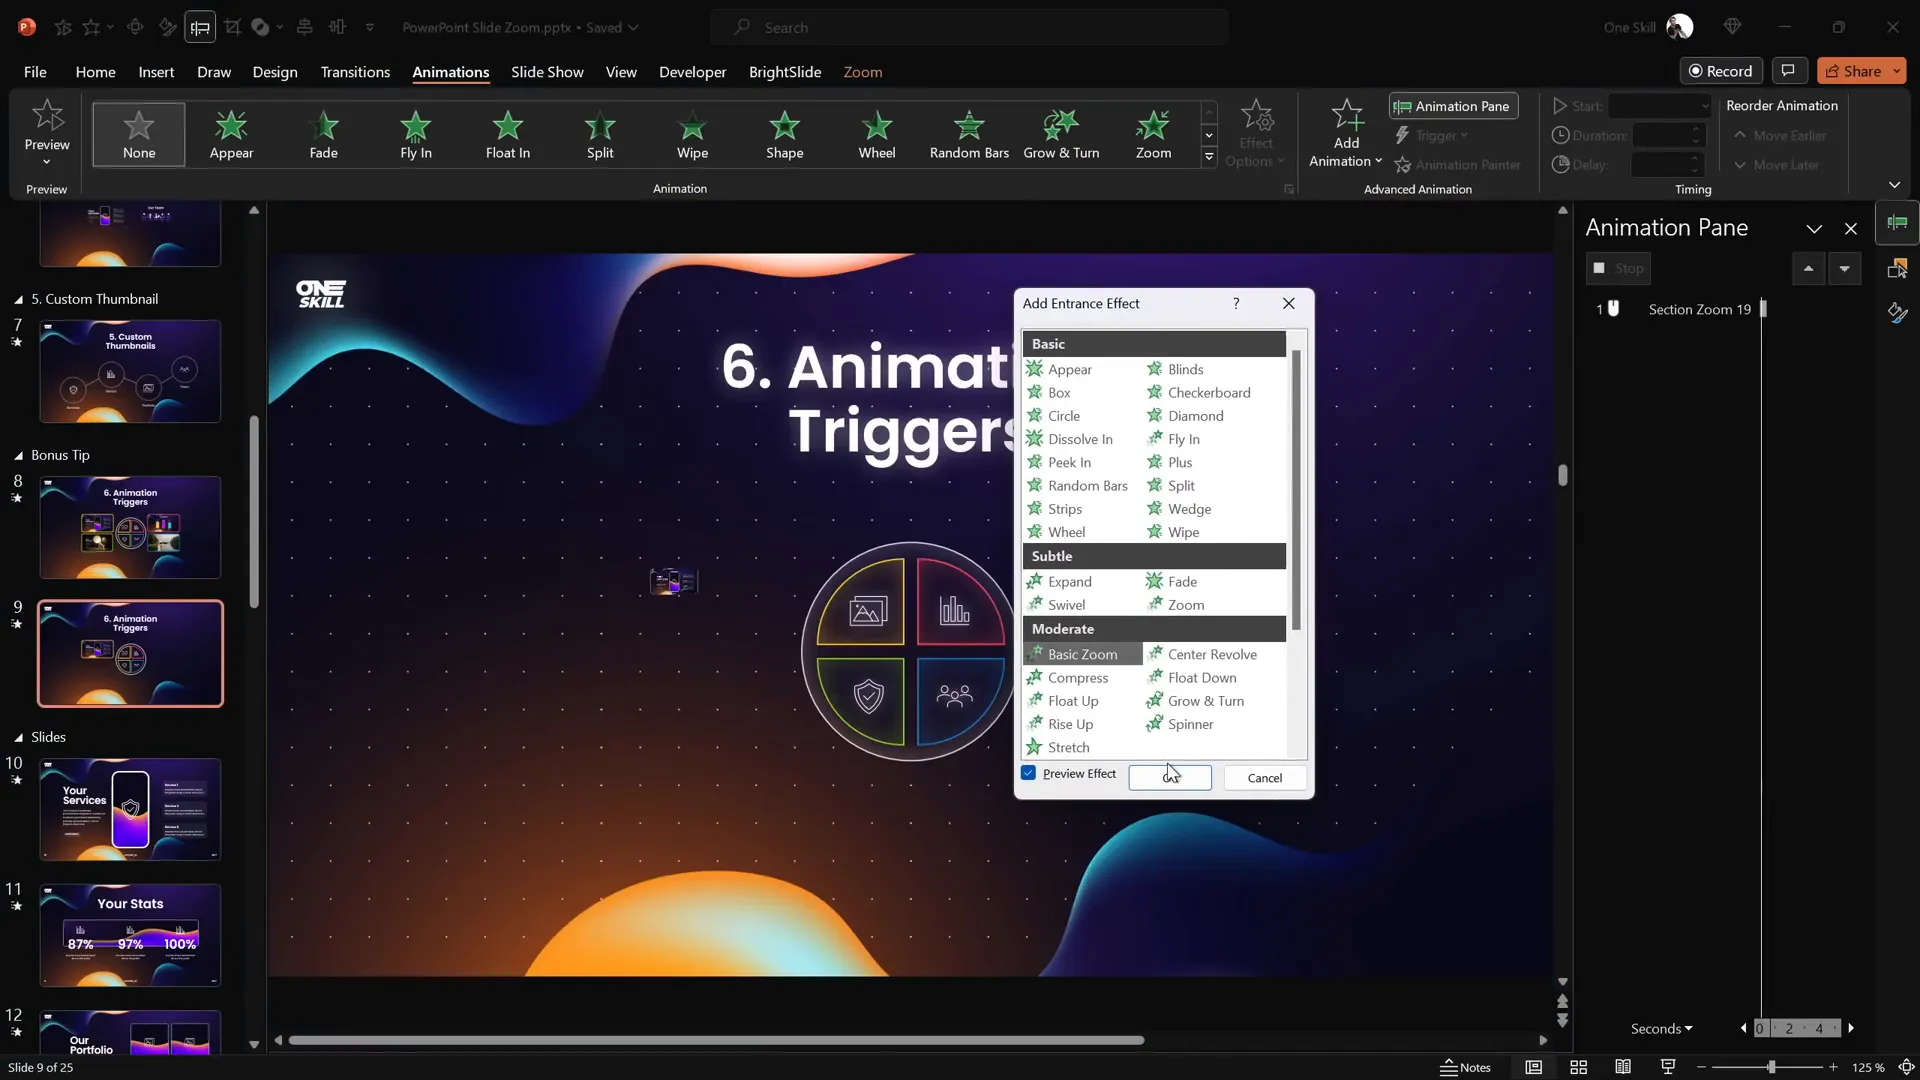Choose Dissolve In entrance effect
Viewport: 1920px width, 1080px height.
point(1080,439)
